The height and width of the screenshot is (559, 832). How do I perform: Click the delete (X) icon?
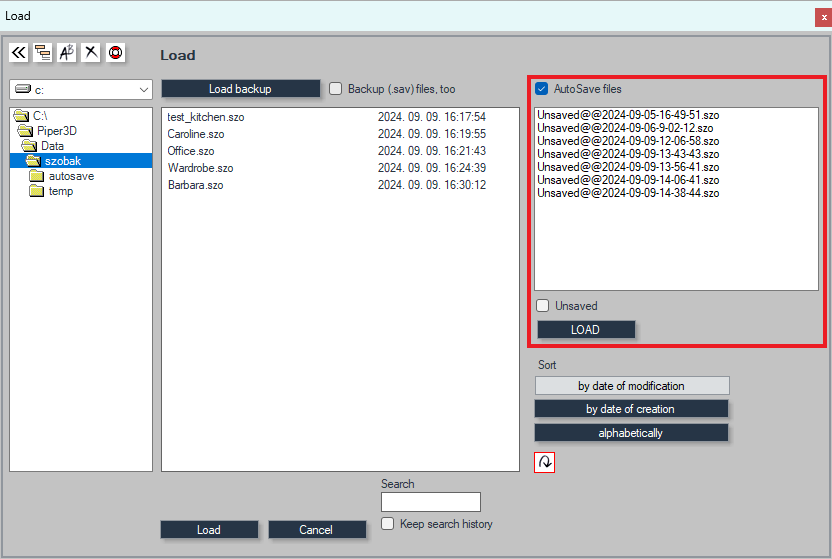(x=91, y=53)
